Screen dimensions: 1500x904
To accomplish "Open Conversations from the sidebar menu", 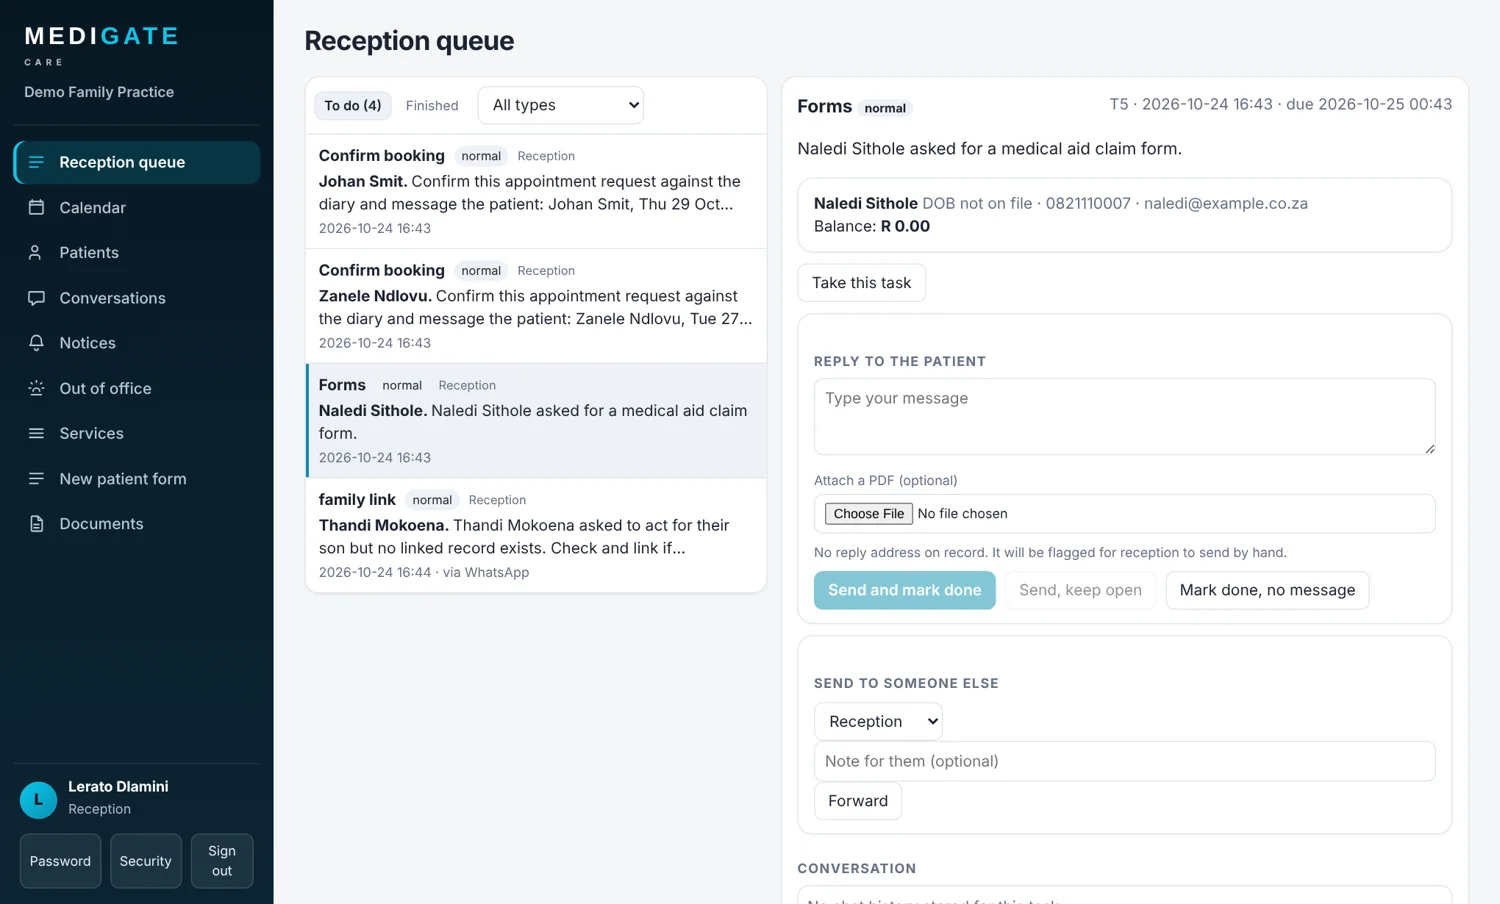I will [x=137, y=298].
